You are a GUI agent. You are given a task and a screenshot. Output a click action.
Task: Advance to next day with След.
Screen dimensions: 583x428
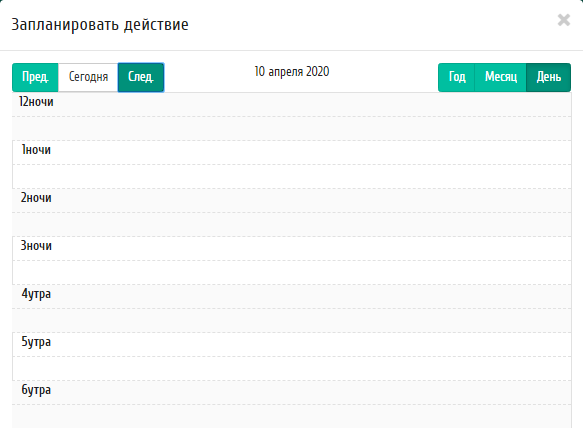(x=141, y=77)
